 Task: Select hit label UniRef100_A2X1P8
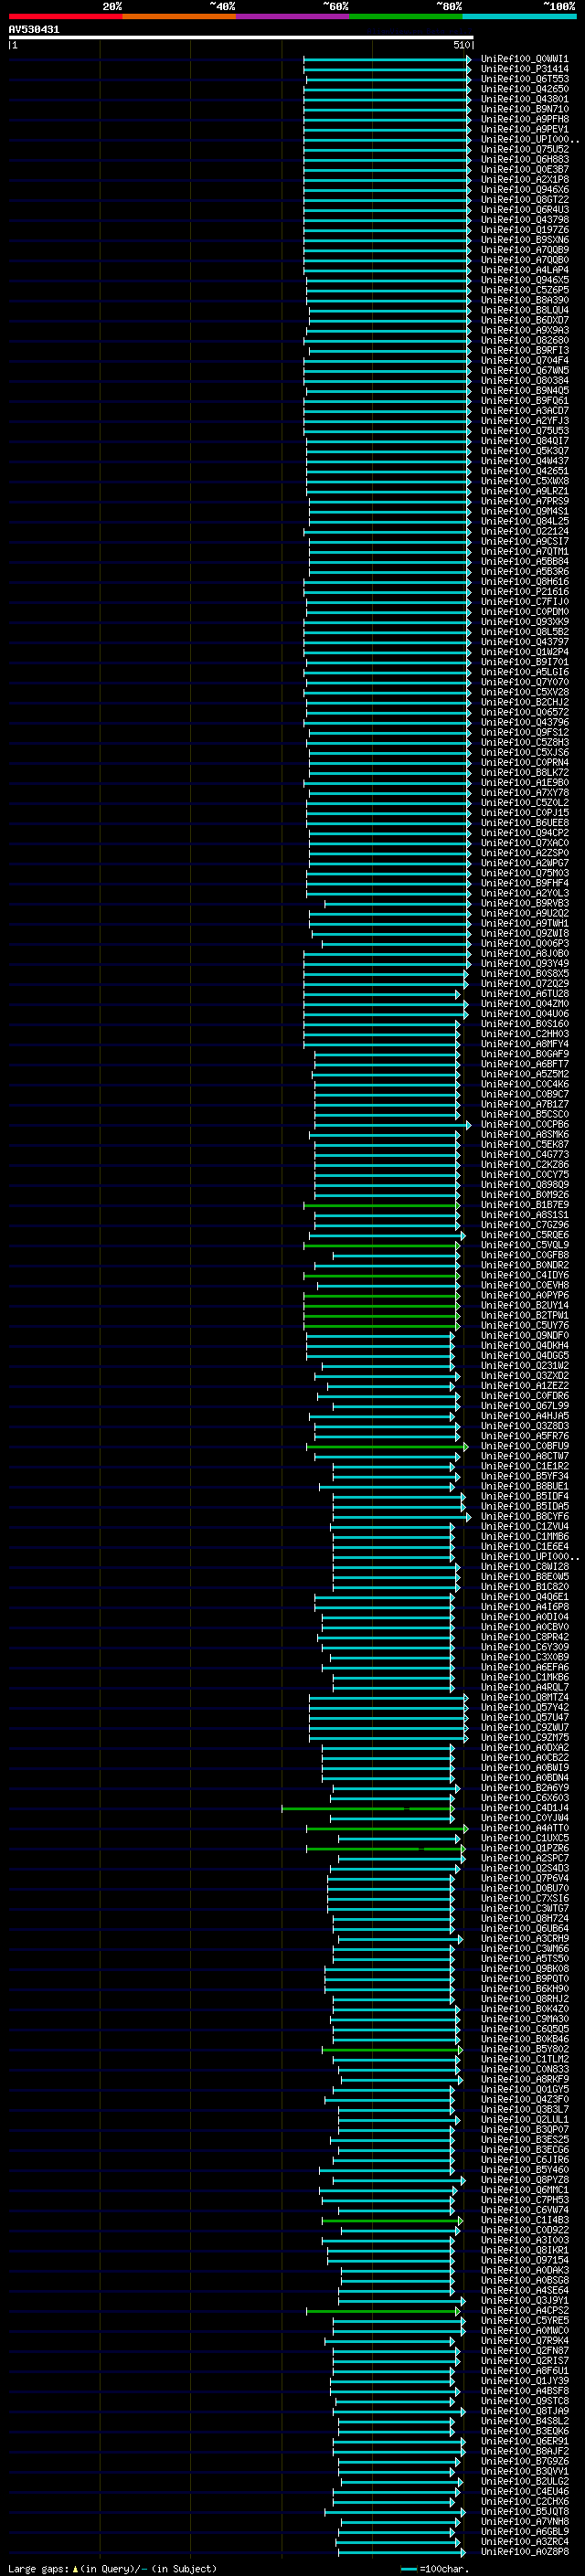click(x=525, y=180)
